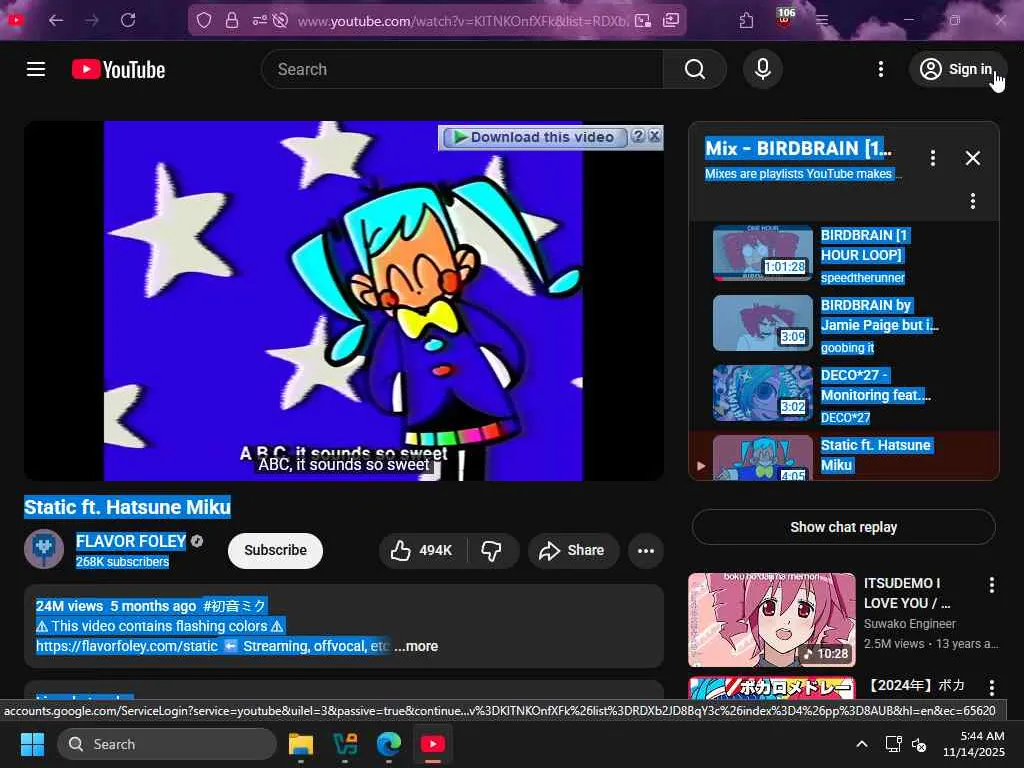Open browser application hamburger menu
The height and width of the screenshot is (768, 1024).
click(x=822, y=20)
